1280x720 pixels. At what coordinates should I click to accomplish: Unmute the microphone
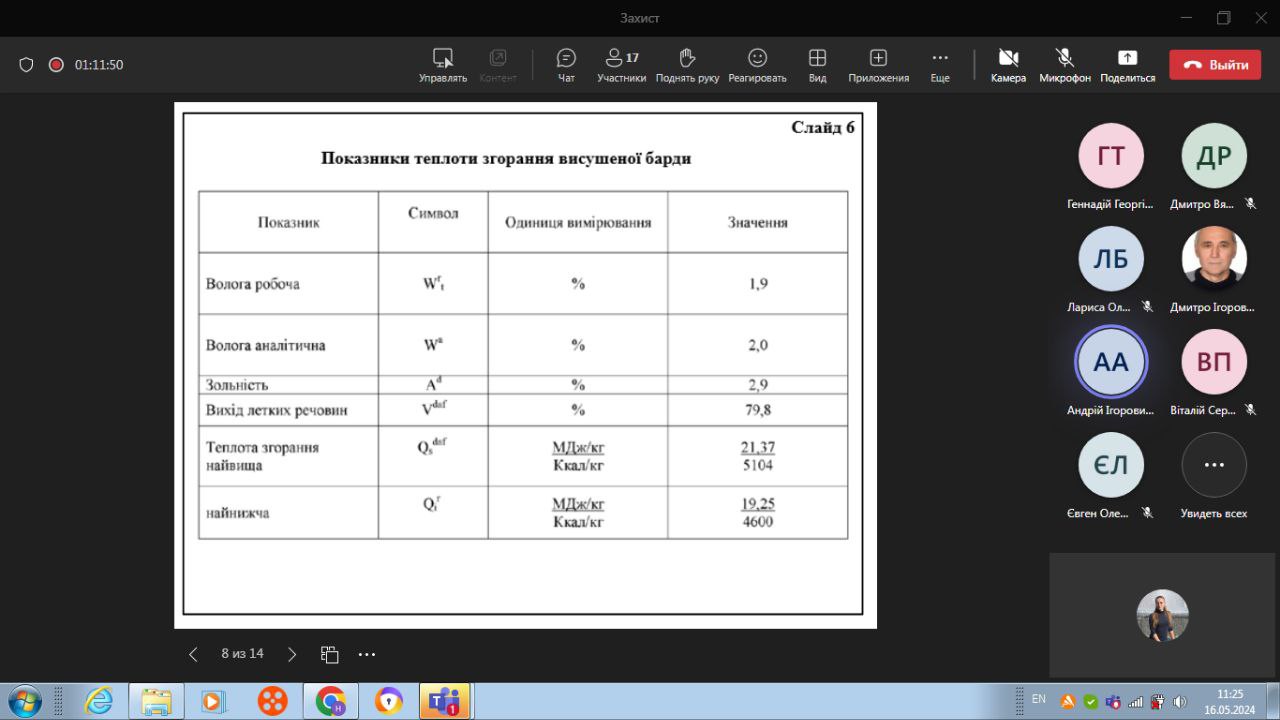[x=1064, y=64]
